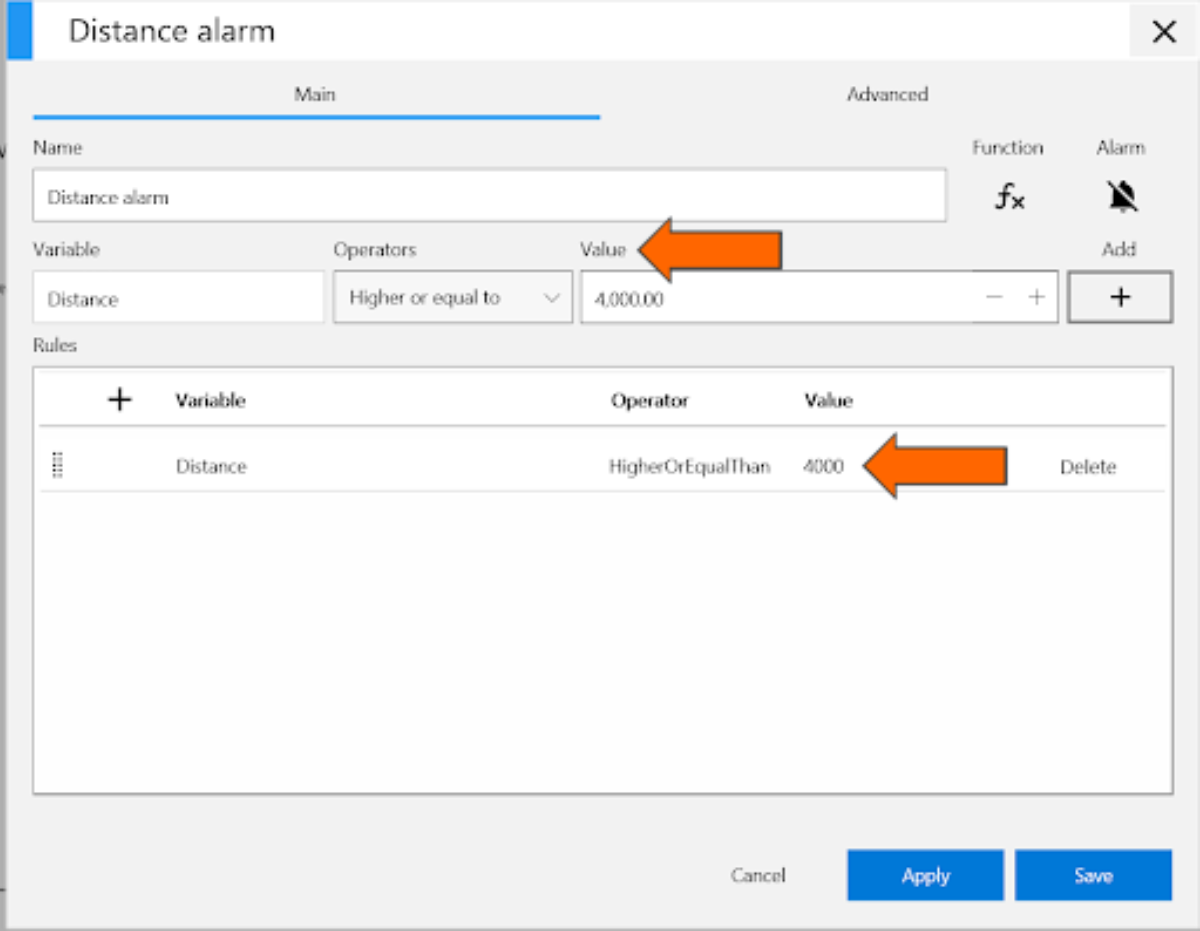Click the Name input field

[x=488, y=196]
